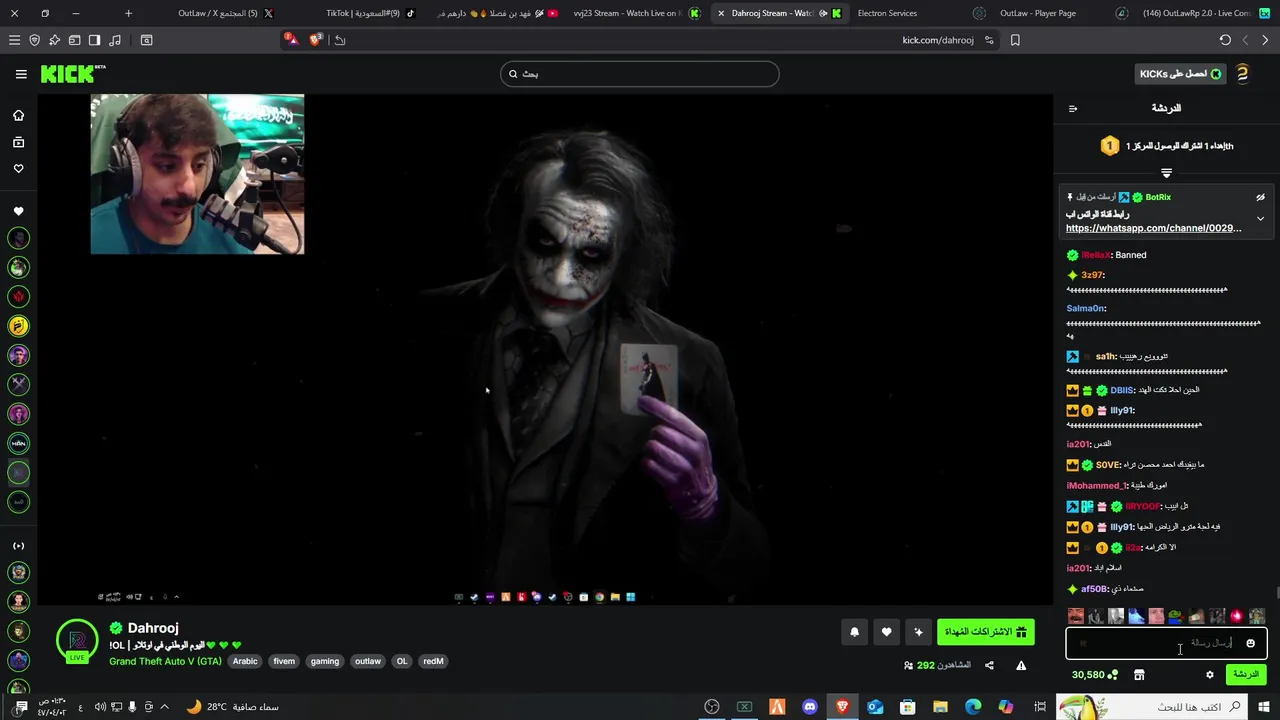This screenshot has width=1280, height=720.
Task: Select the redM tag
Action: pyautogui.click(x=433, y=661)
